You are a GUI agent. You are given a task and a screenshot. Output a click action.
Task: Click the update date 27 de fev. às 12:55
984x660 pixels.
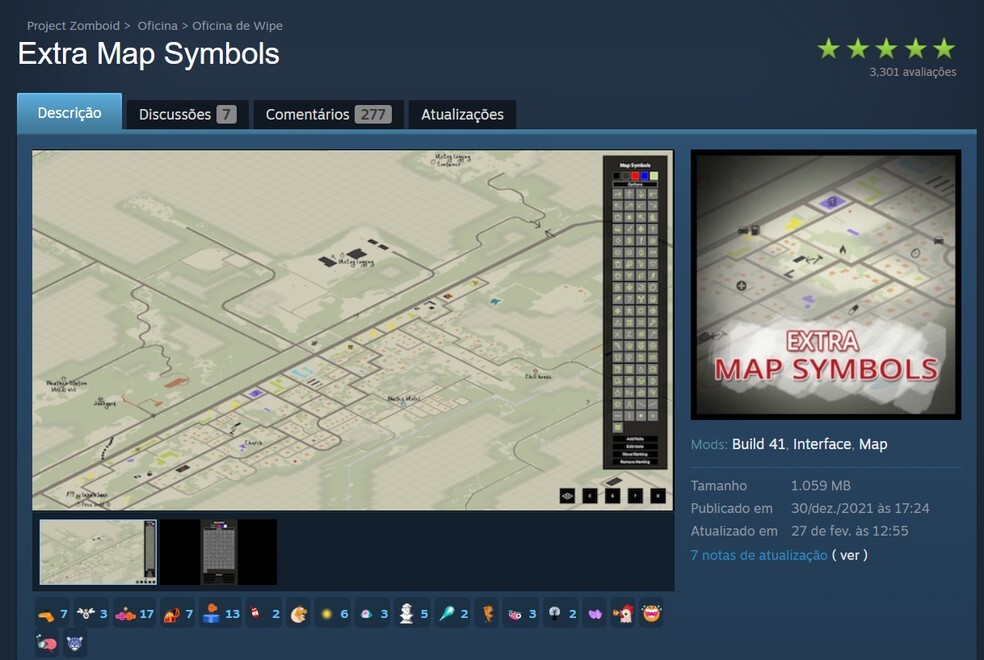(849, 531)
